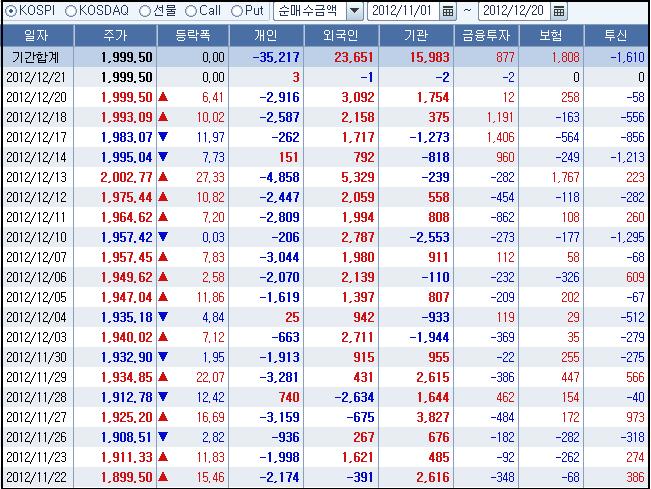The image size is (651, 489).
Task: Click the individual total -35,217
Action: click(276, 57)
